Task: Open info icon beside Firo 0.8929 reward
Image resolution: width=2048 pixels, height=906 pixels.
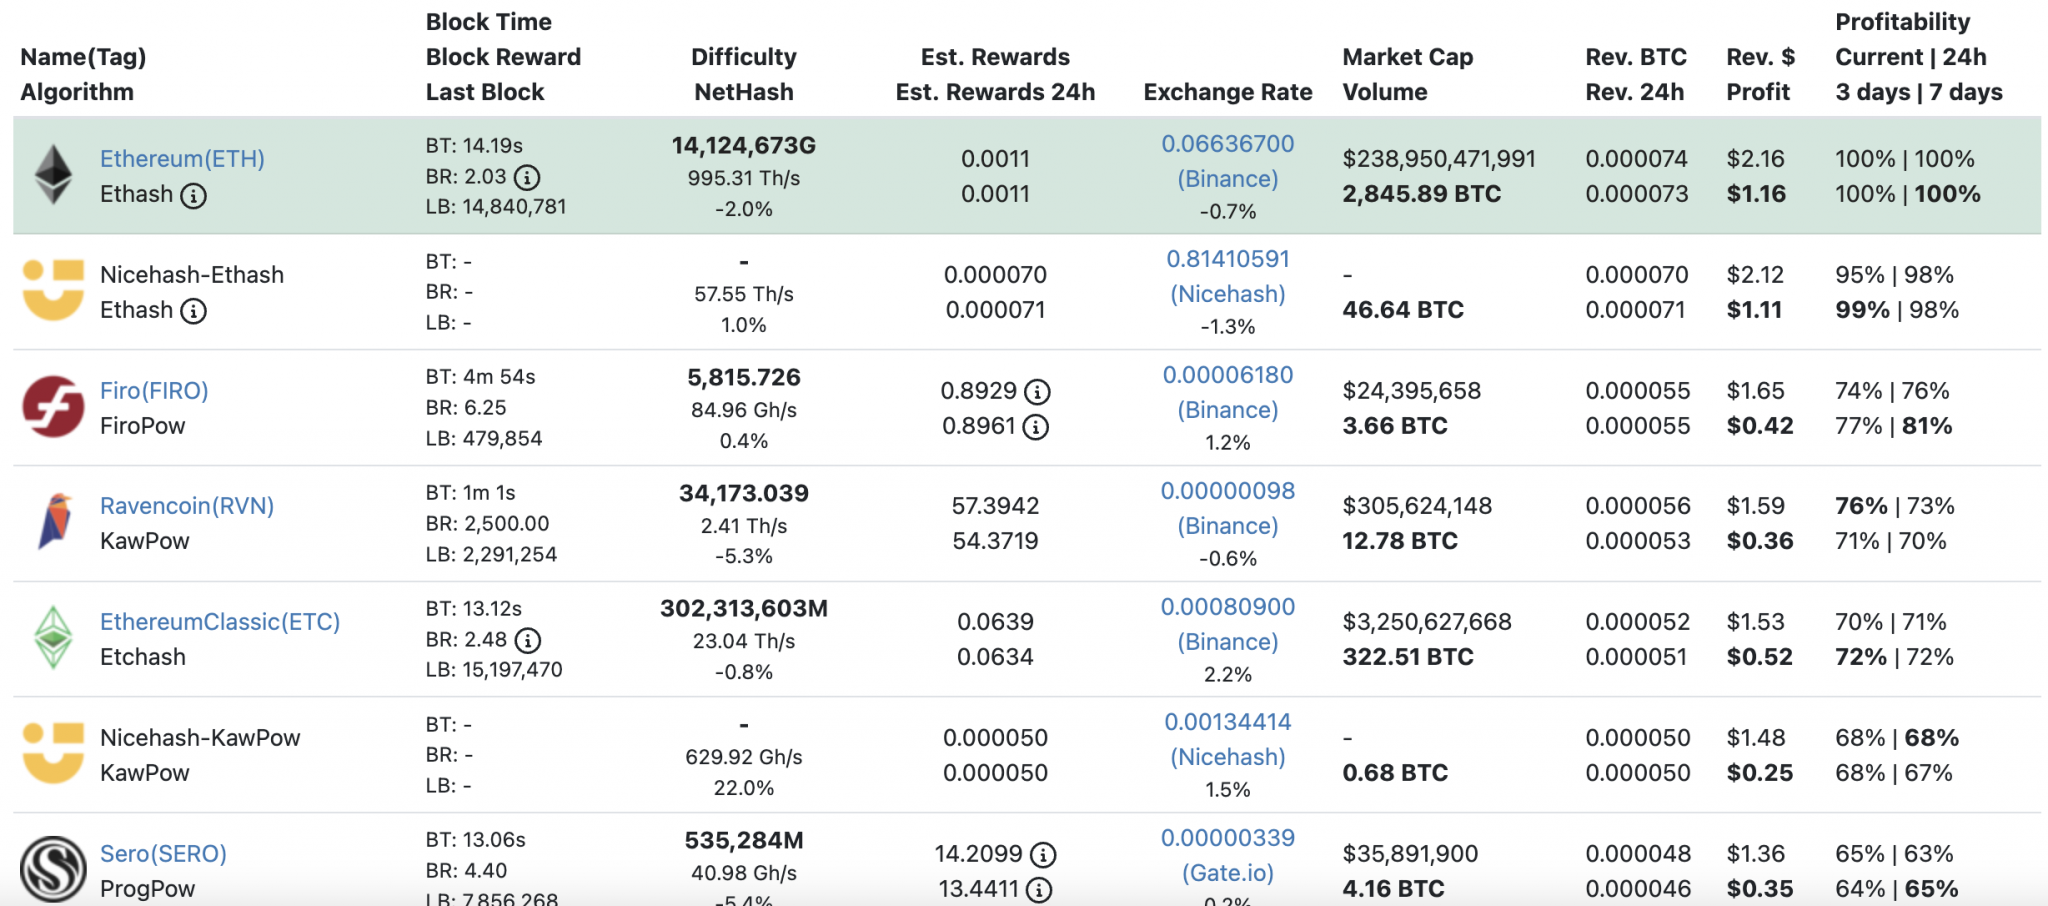Action: coord(1038,392)
